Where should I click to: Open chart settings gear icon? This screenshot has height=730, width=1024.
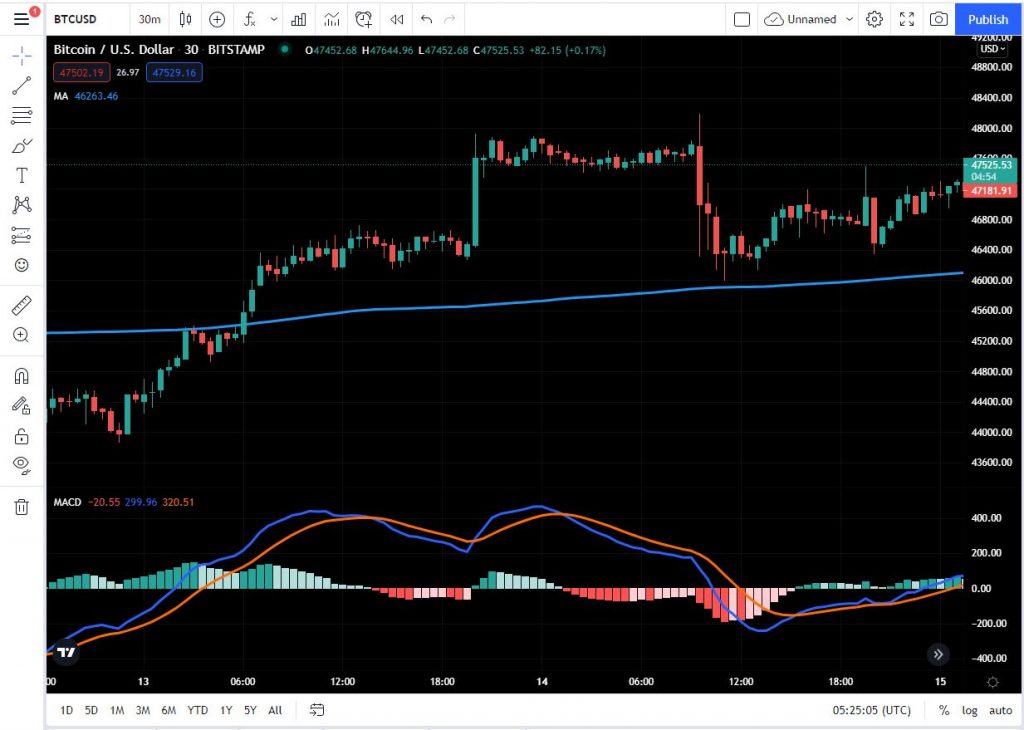[x=874, y=20]
